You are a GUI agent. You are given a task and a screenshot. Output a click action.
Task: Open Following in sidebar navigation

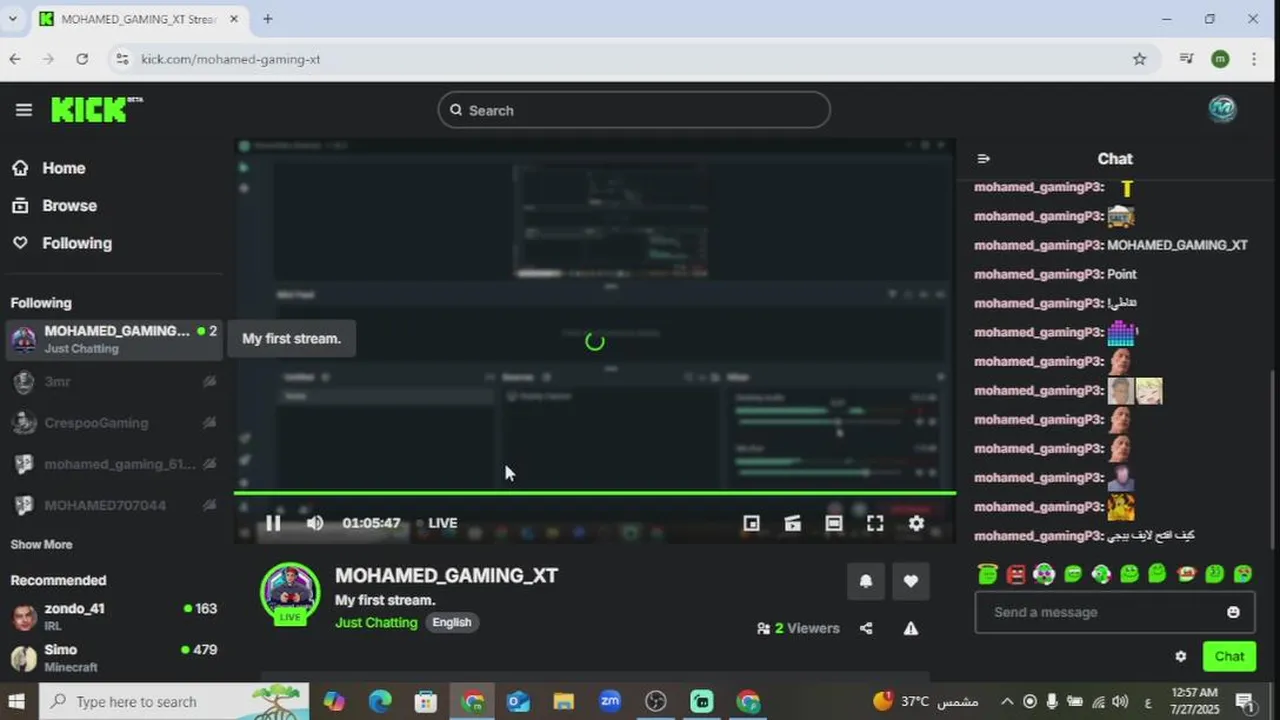pos(62,243)
